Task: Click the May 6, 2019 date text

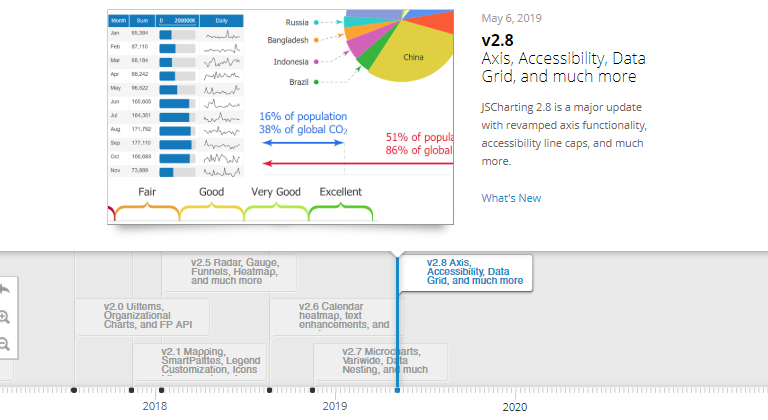Action: pos(510,18)
